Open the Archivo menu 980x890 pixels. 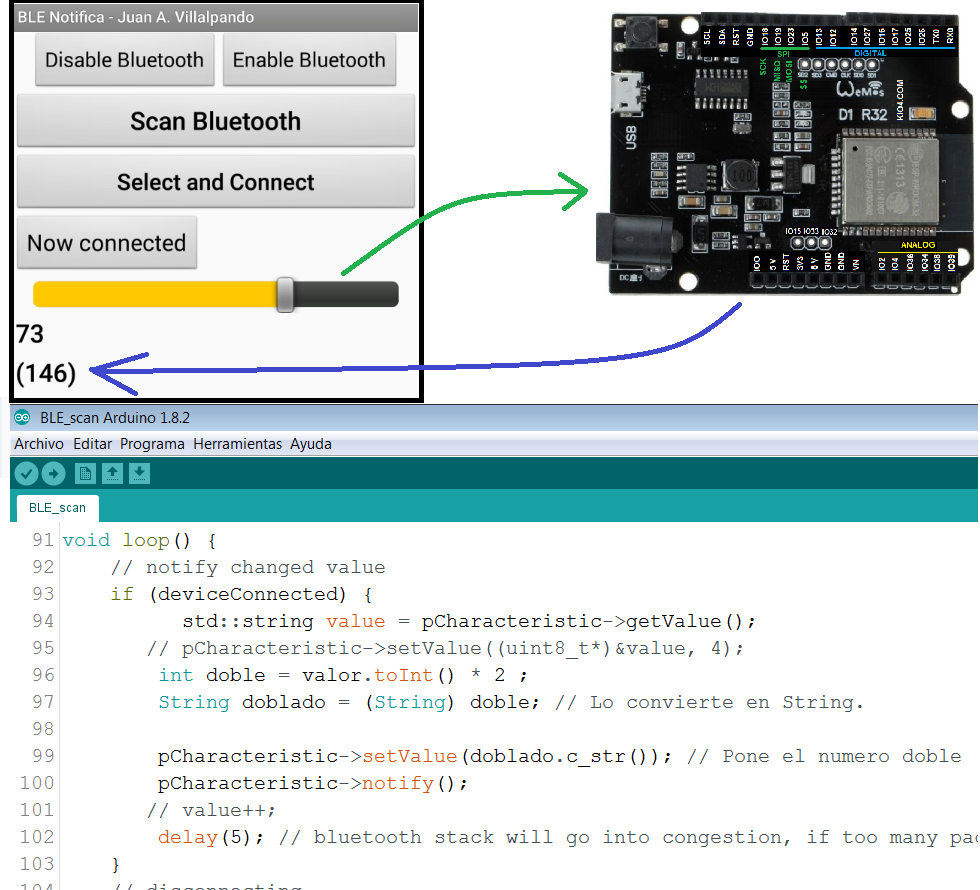pos(39,444)
